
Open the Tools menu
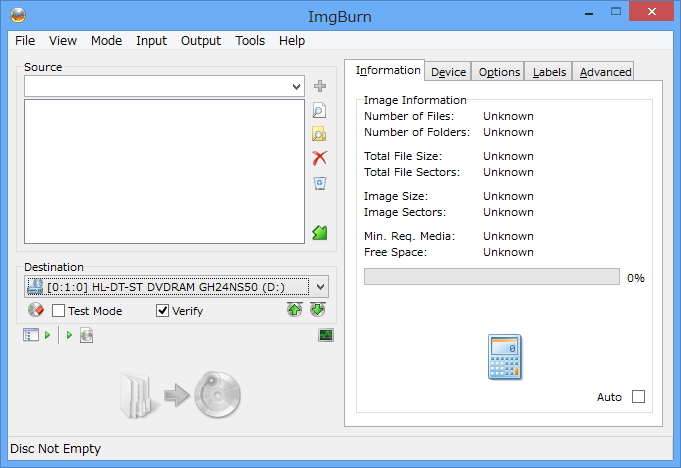point(250,41)
